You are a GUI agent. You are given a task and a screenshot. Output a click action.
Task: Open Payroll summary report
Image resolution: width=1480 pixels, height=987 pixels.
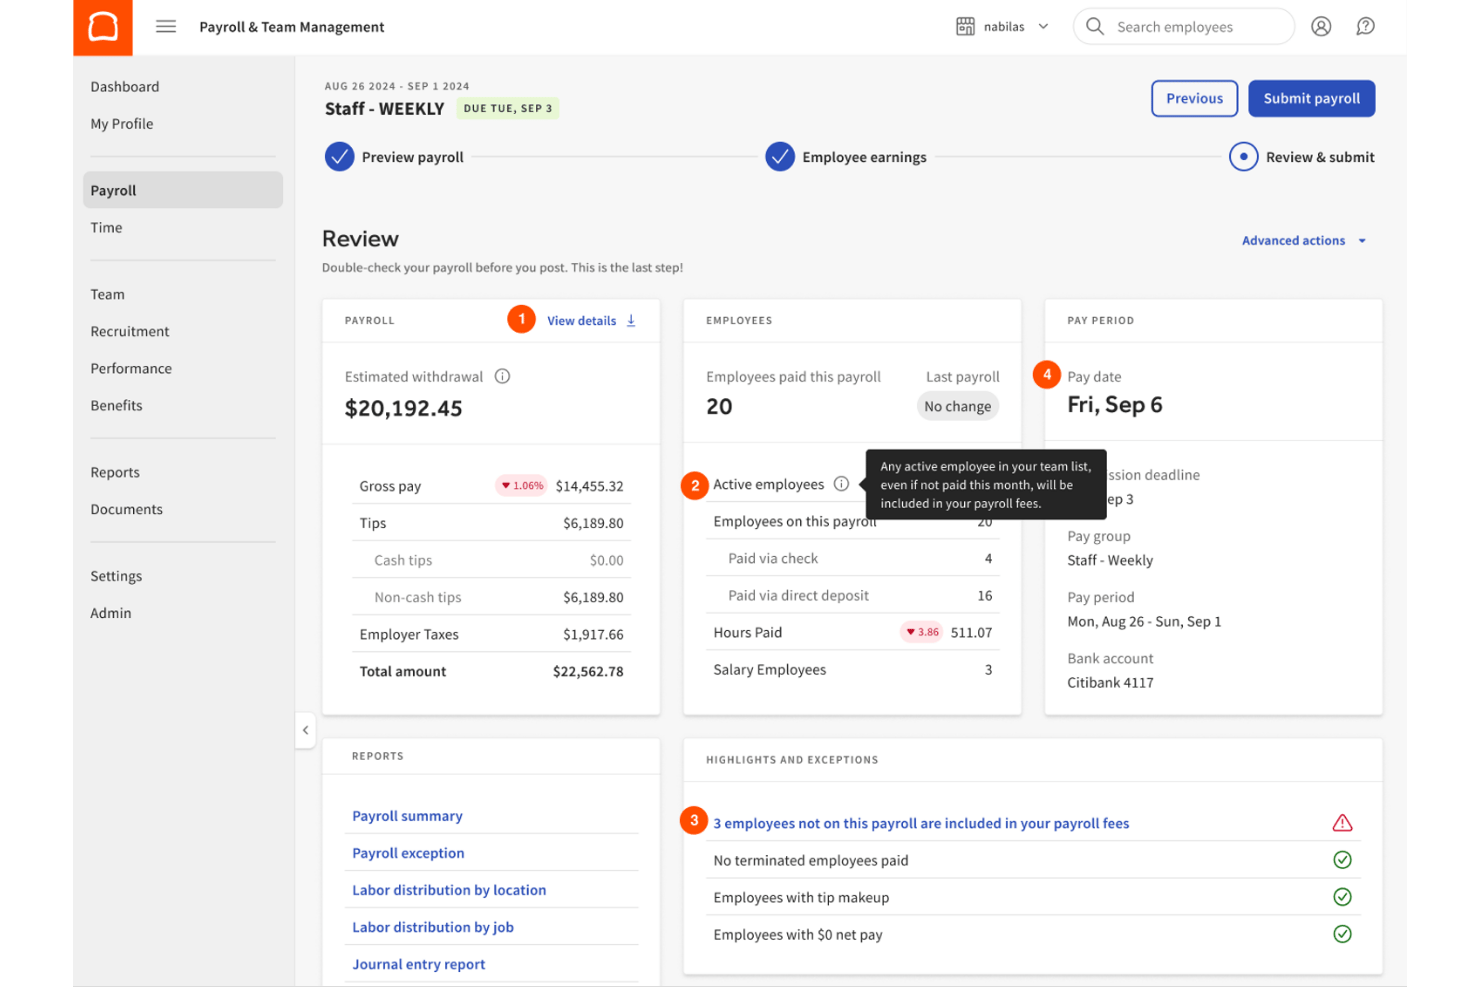(407, 816)
